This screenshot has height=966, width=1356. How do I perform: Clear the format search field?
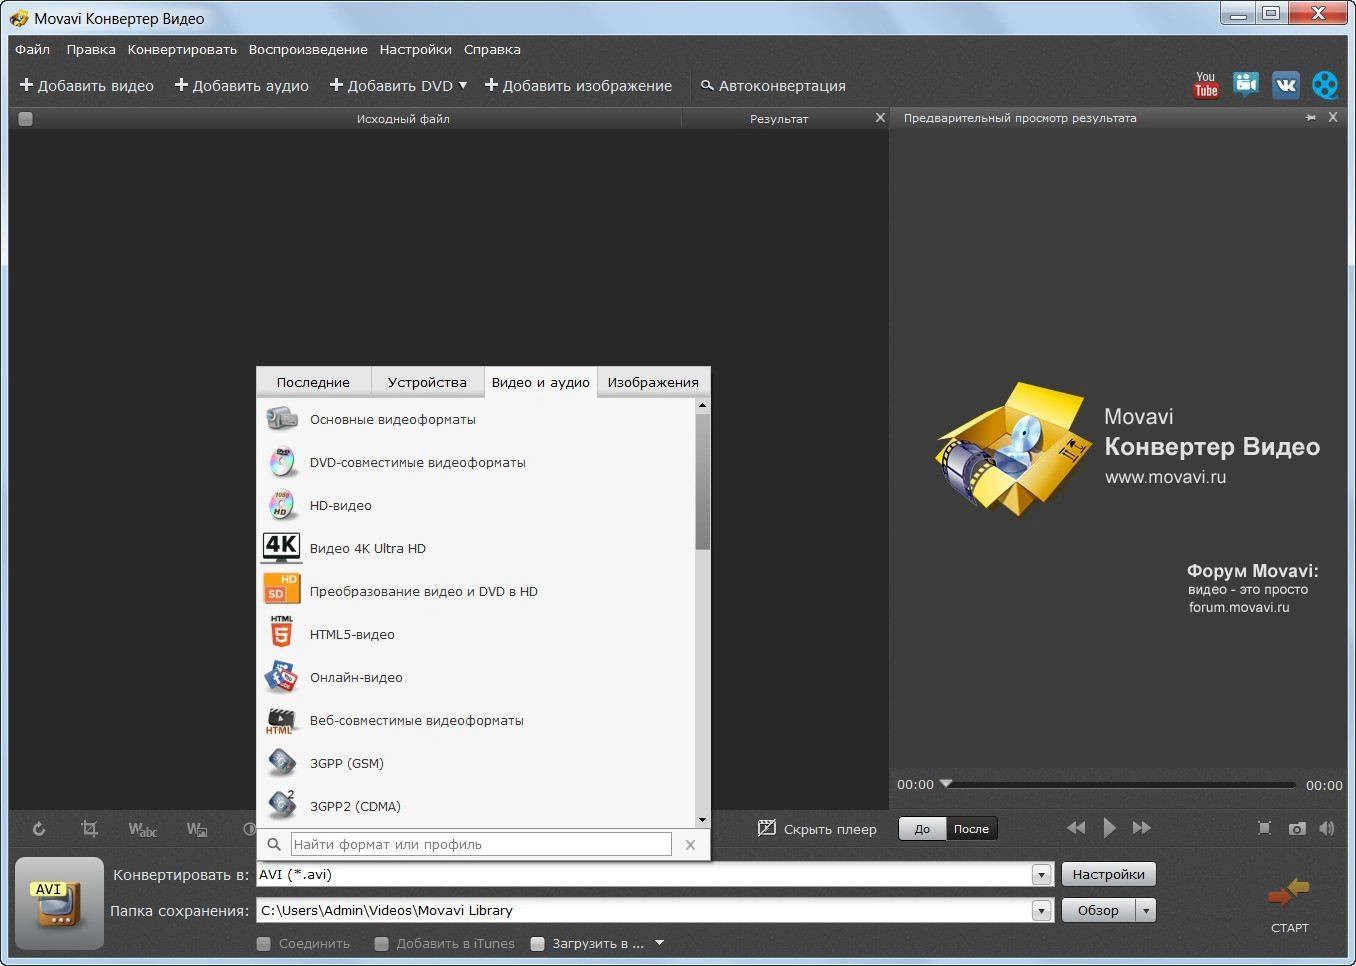pos(690,845)
